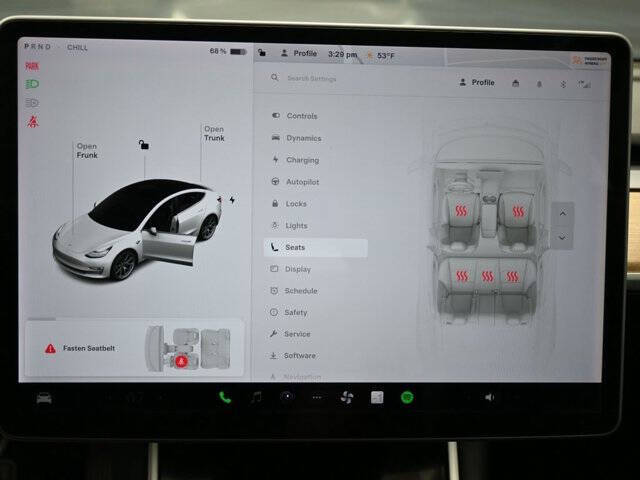Image resolution: width=640 pixels, height=480 pixels.
Task: Open the notepad app in bottom bar
Action: click(377, 397)
